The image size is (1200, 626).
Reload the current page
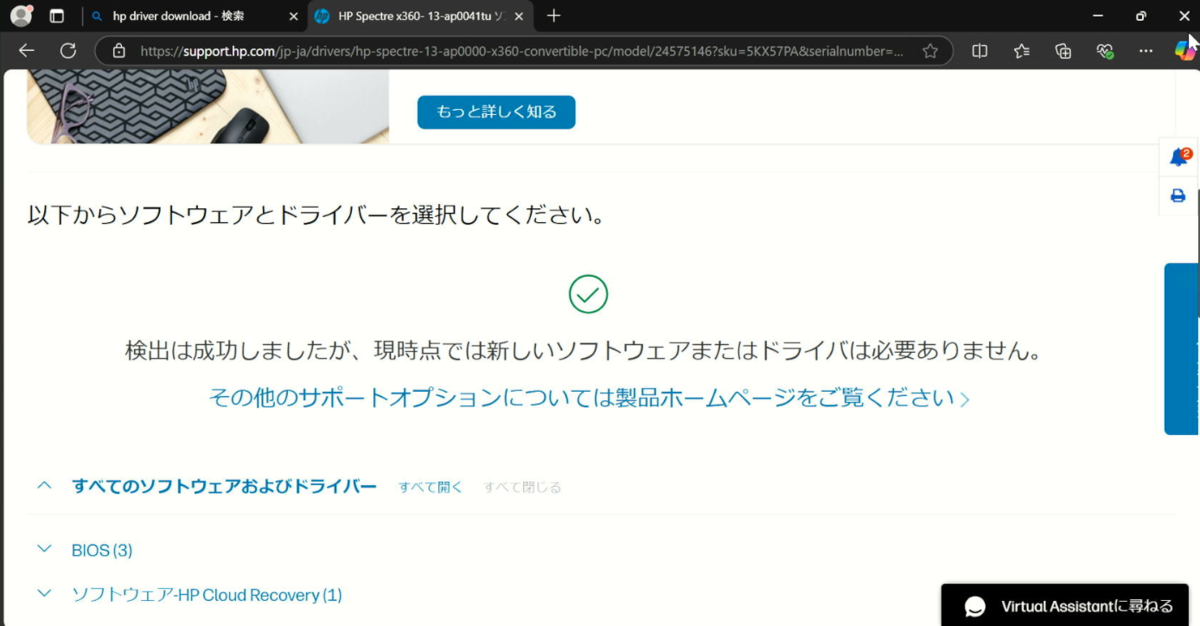click(68, 51)
